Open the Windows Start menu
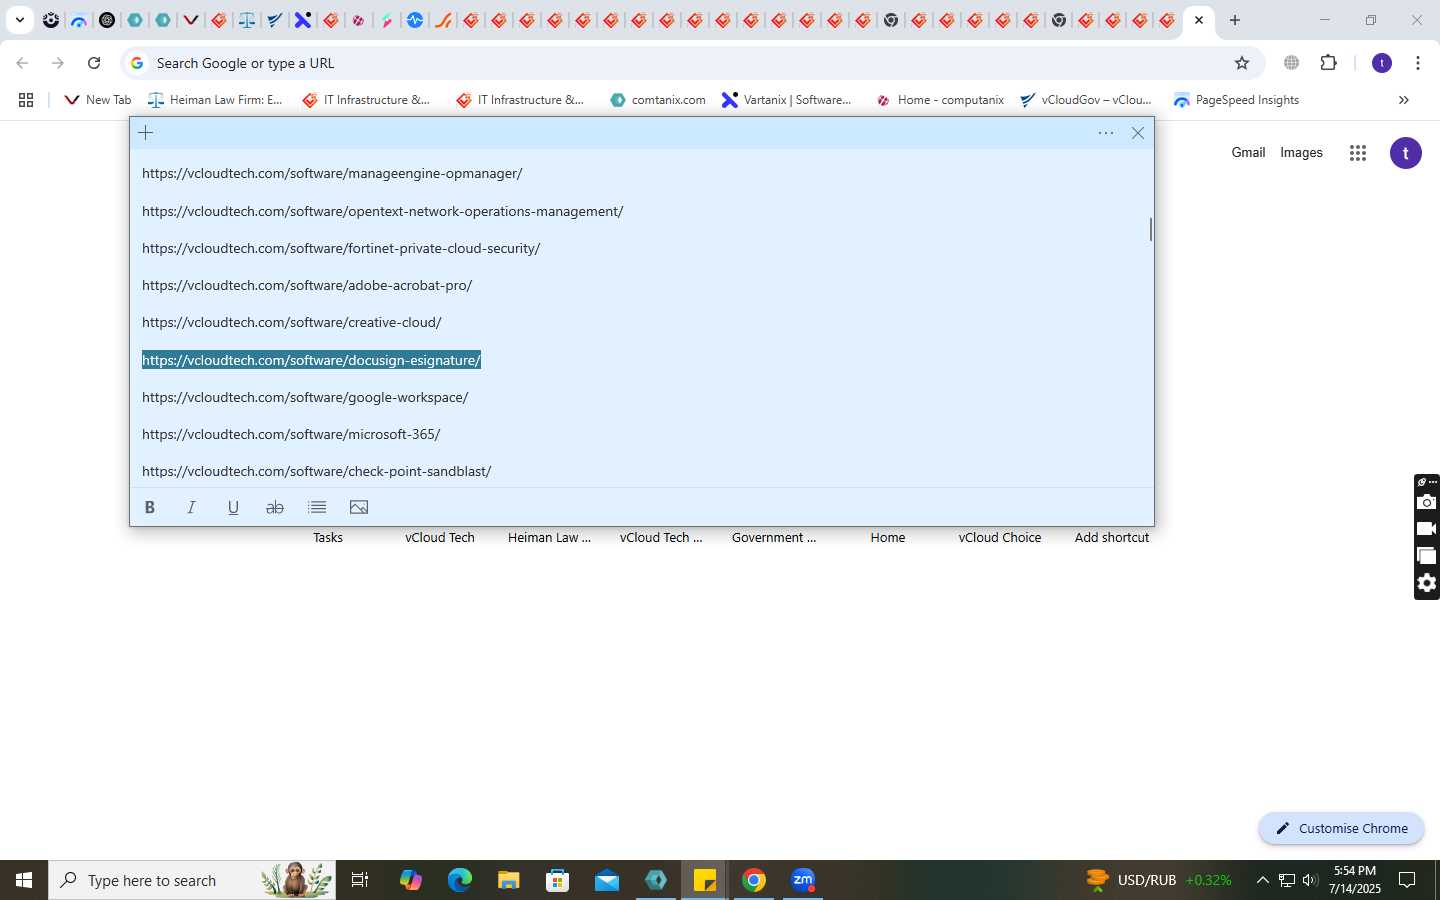 [x=24, y=880]
